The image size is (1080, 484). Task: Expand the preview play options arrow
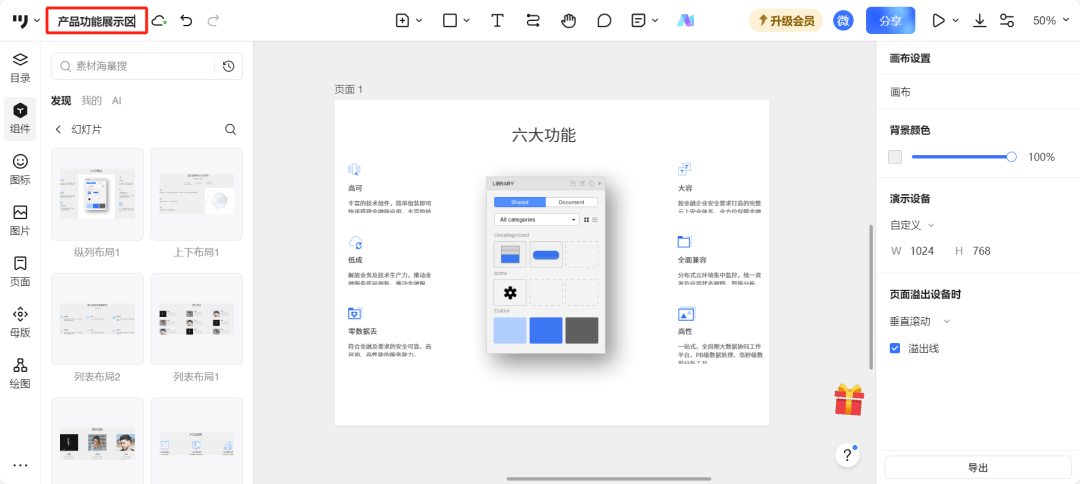tap(955, 21)
